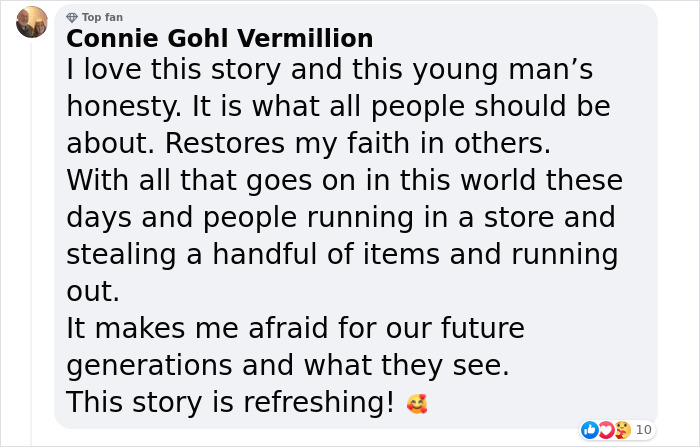Click 'This story is refreshing!' text line

click(230, 402)
